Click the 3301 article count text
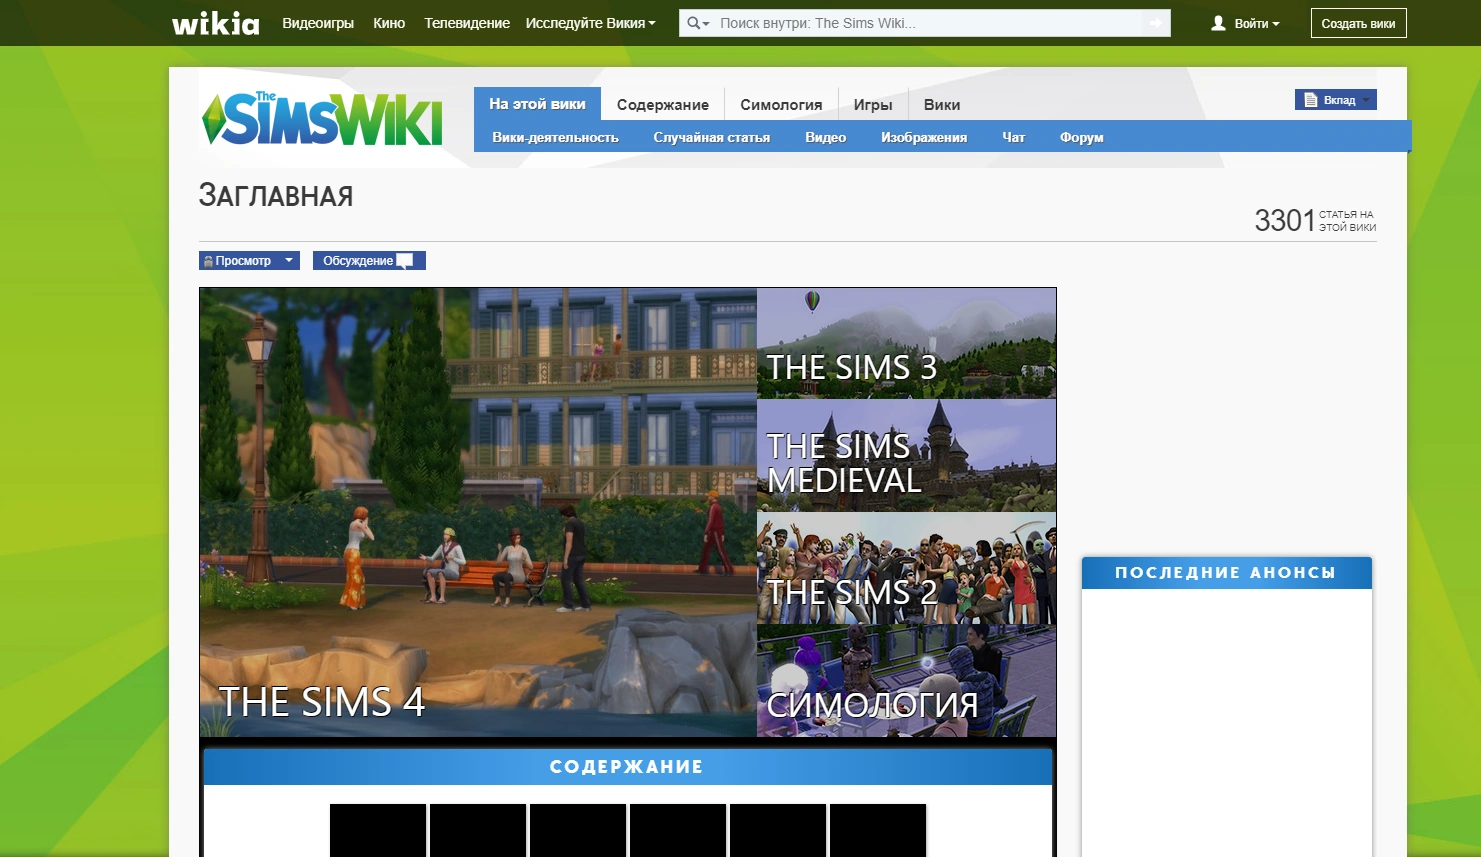Screen dimensions: 1481x857 coord(1285,220)
